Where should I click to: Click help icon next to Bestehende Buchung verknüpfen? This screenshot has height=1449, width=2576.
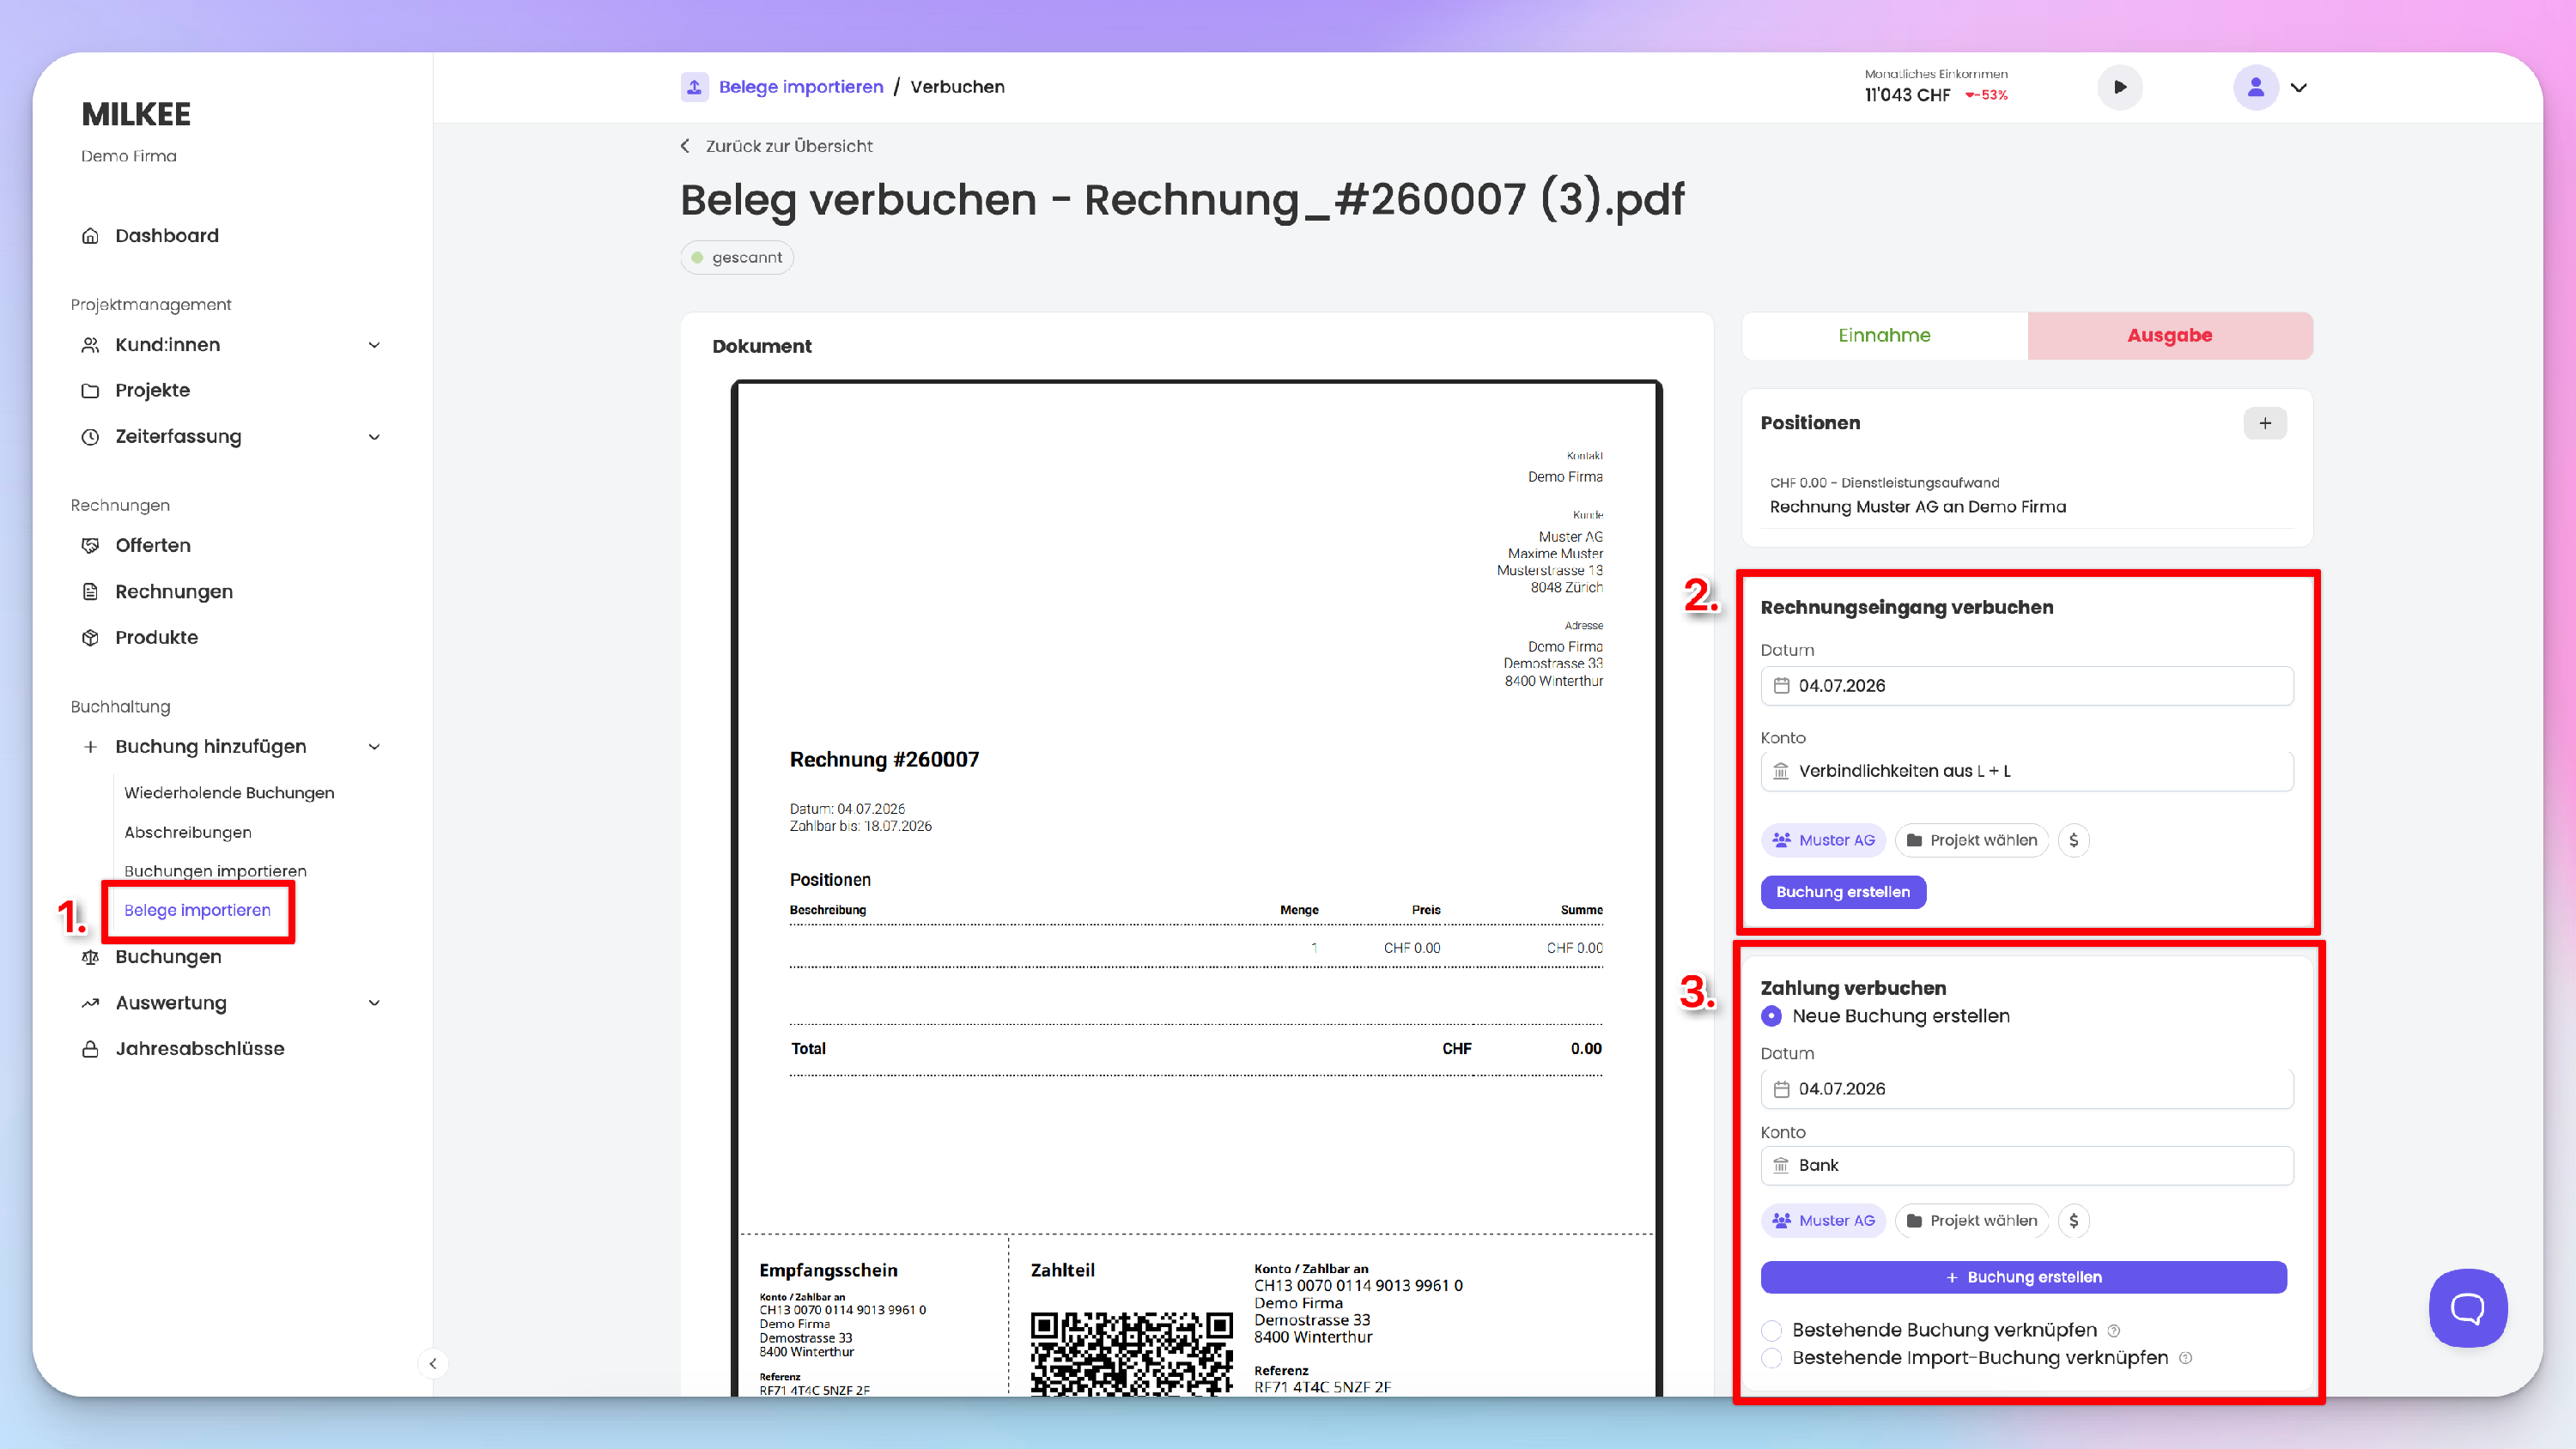tap(2113, 1331)
